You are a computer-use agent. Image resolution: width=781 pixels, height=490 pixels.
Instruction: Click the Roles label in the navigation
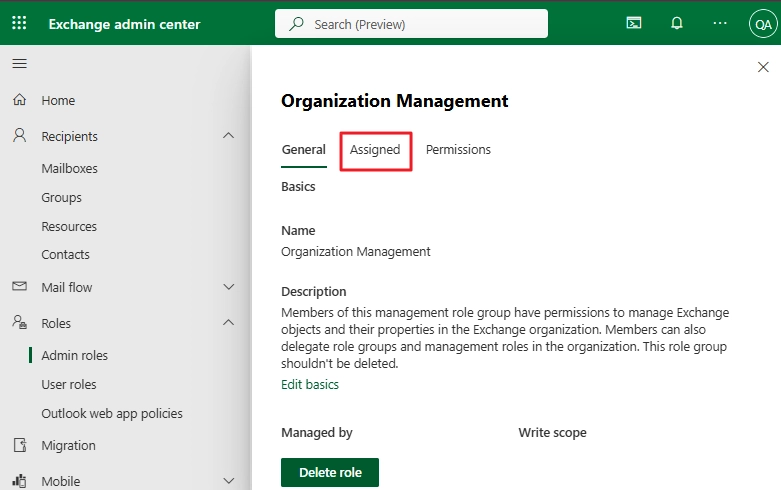click(x=56, y=324)
